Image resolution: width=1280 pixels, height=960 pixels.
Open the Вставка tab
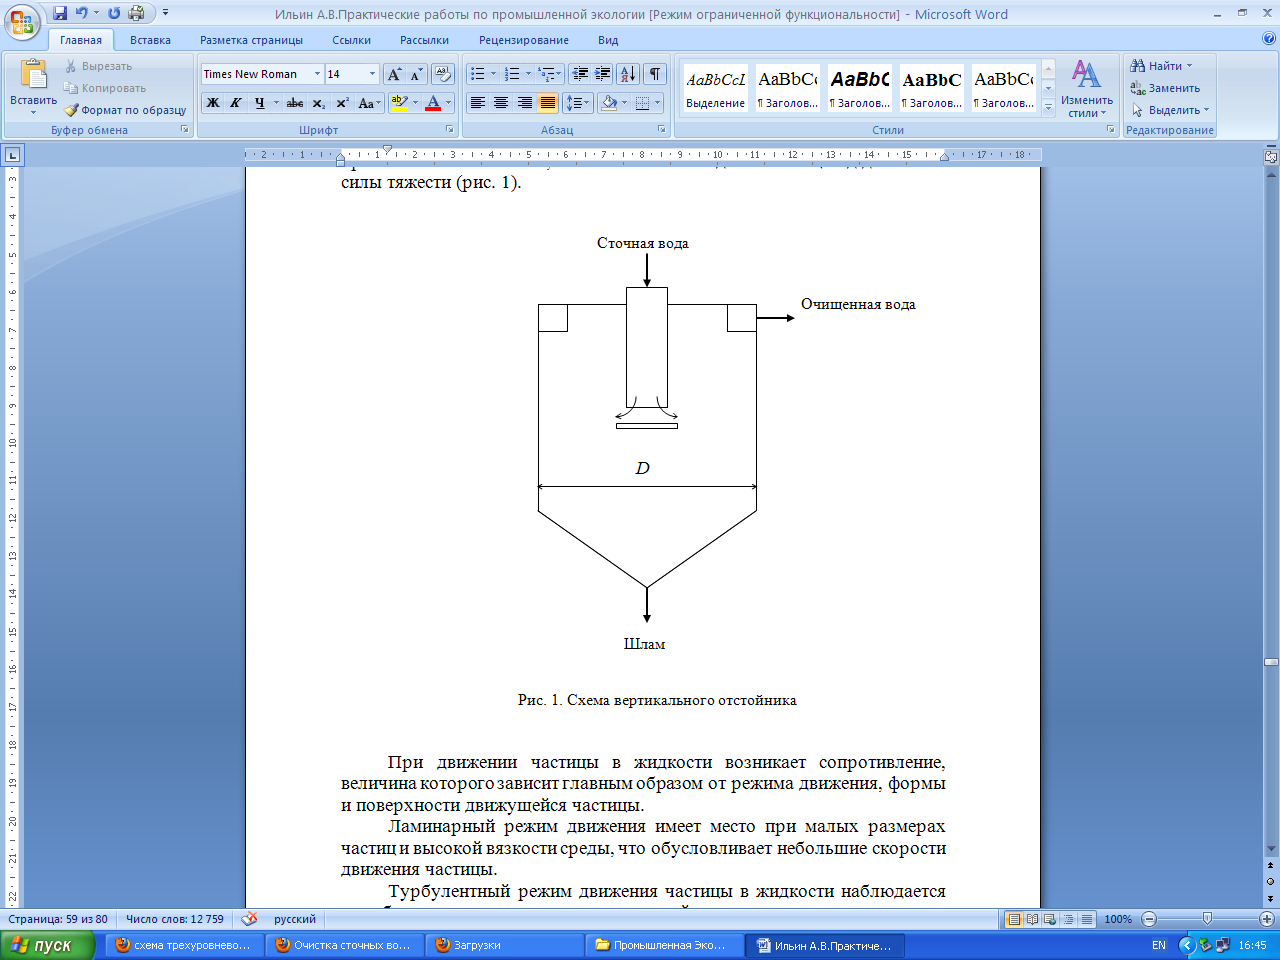coord(150,40)
